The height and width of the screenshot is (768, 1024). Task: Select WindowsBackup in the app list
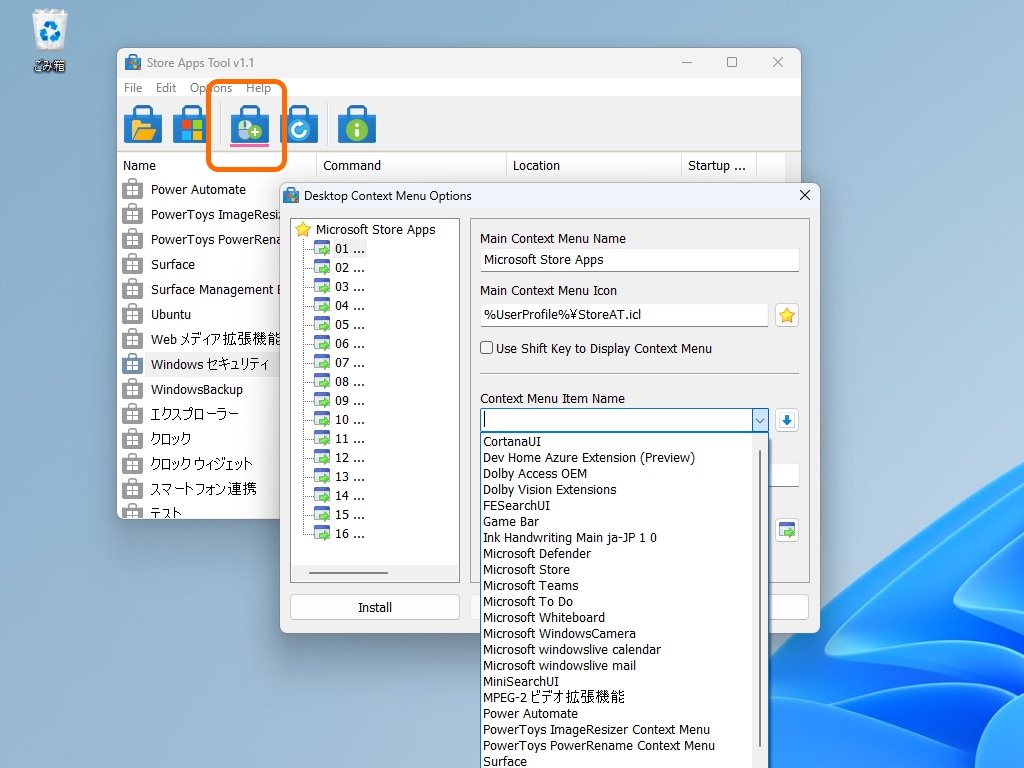[197, 390]
